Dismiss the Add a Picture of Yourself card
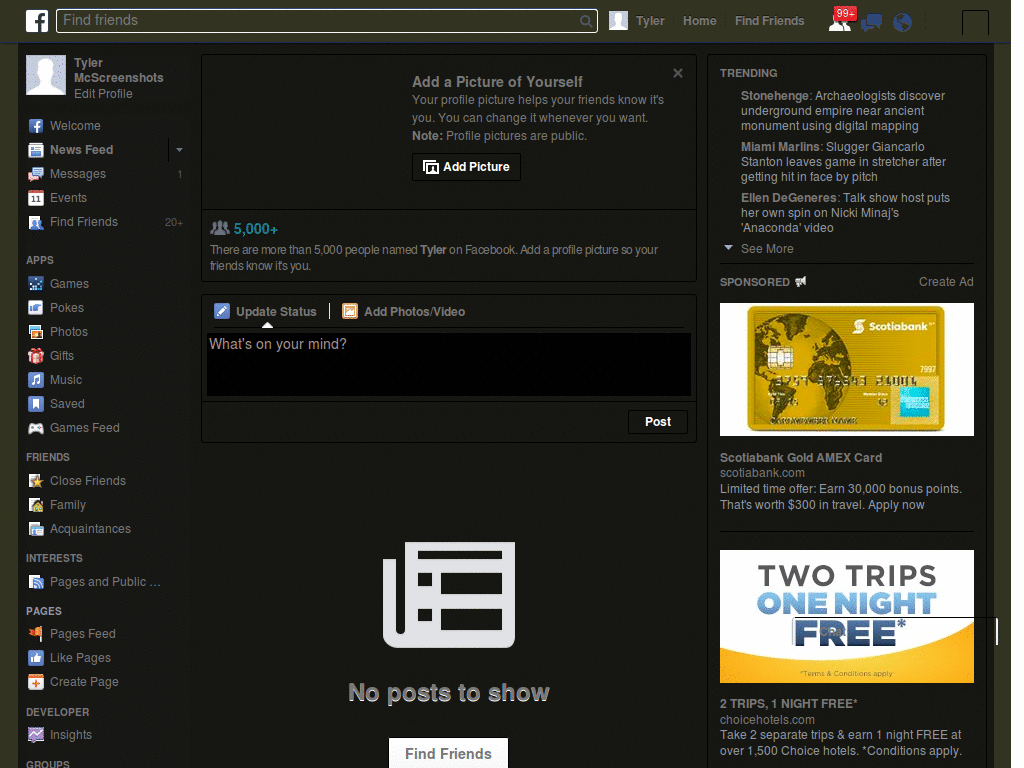Screen dimensions: 1024x768 pyautogui.click(x=678, y=73)
